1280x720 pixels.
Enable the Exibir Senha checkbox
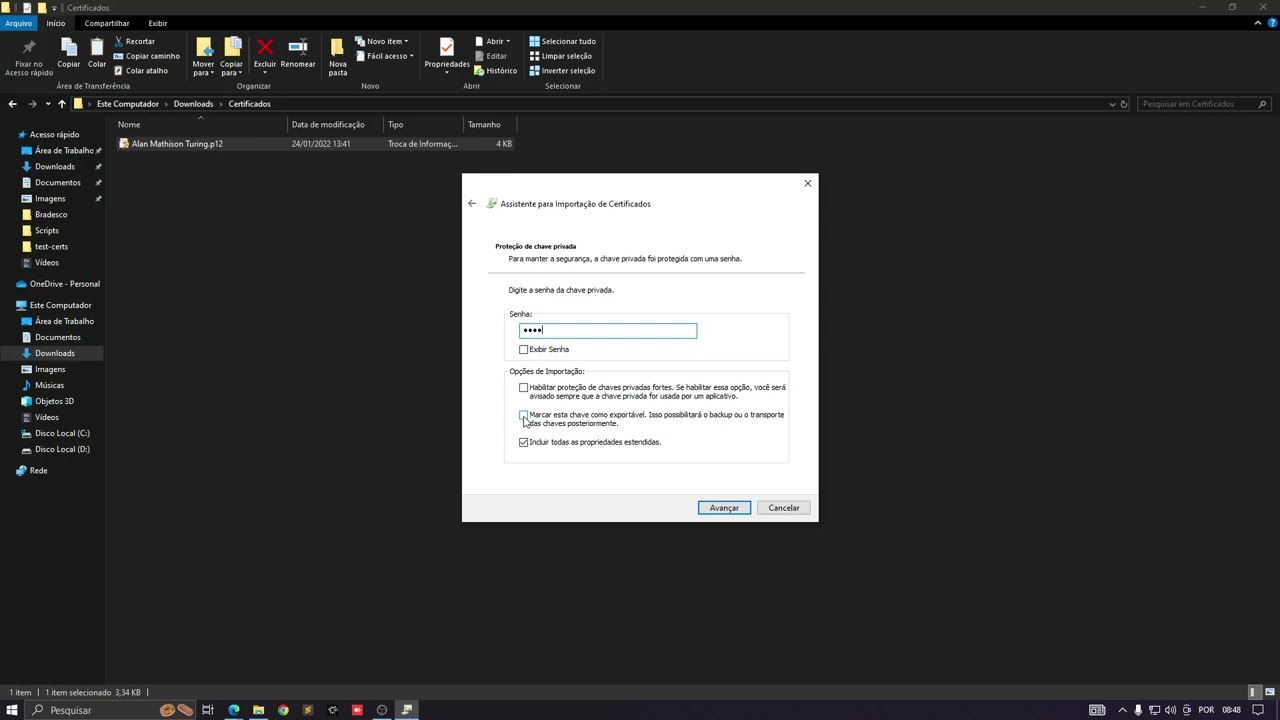[524, 350]
